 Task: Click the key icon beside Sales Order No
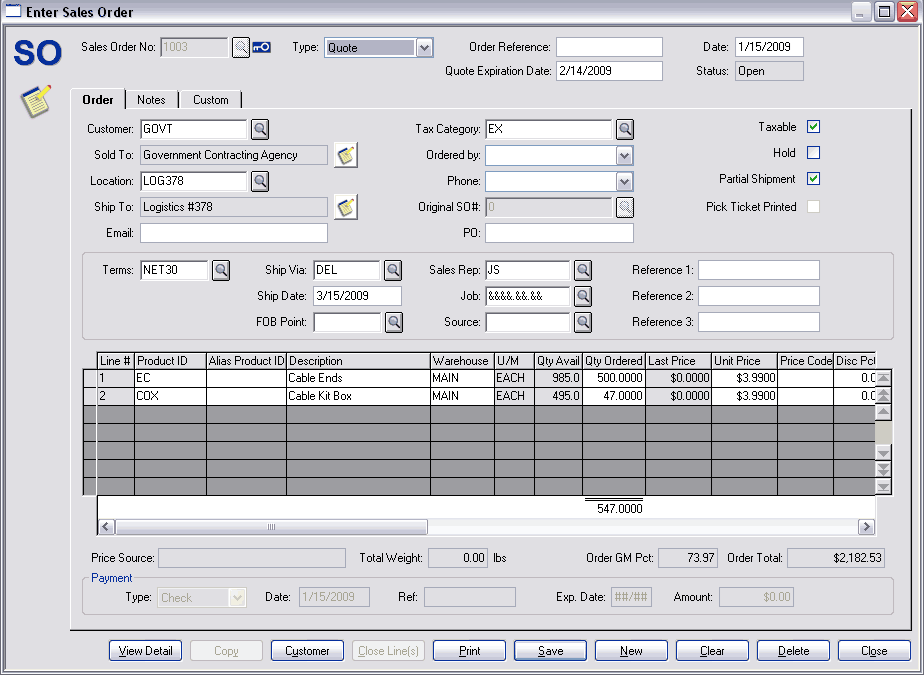261,47
